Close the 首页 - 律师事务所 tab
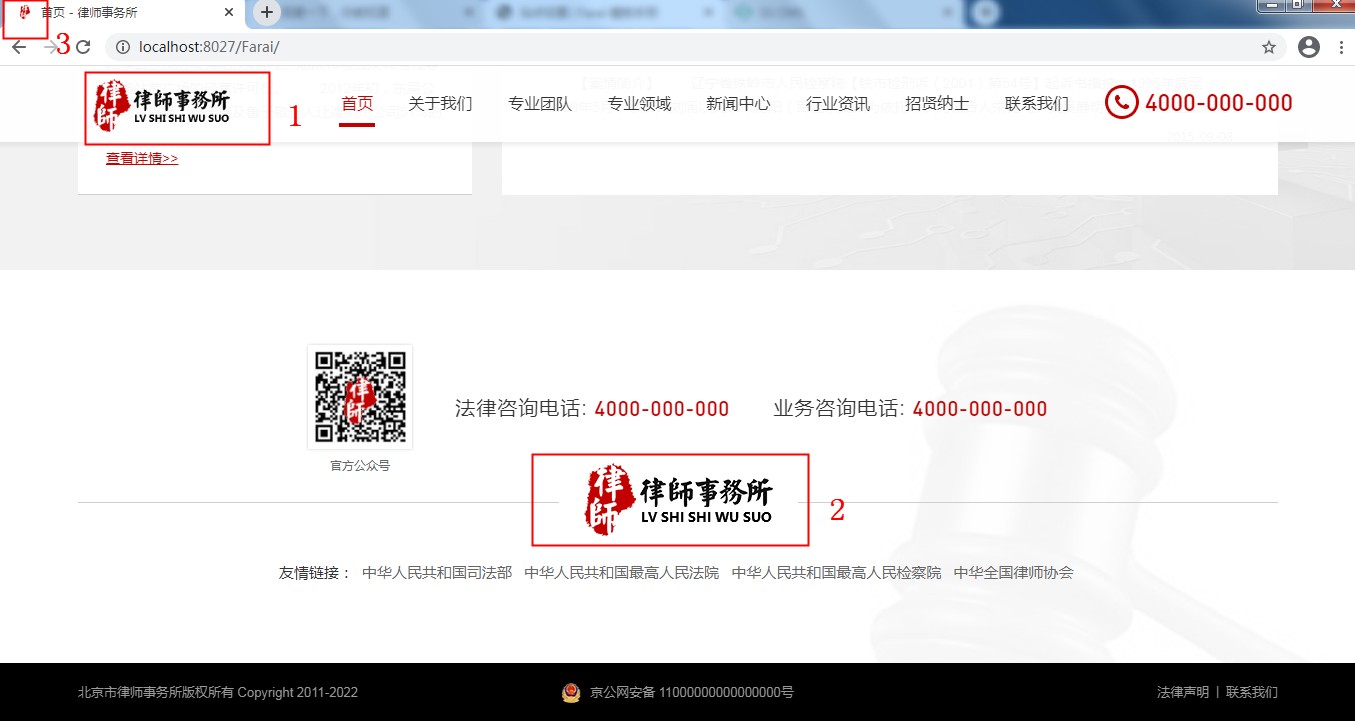Viewport: 1355px width, 721px height. (229, 13)
